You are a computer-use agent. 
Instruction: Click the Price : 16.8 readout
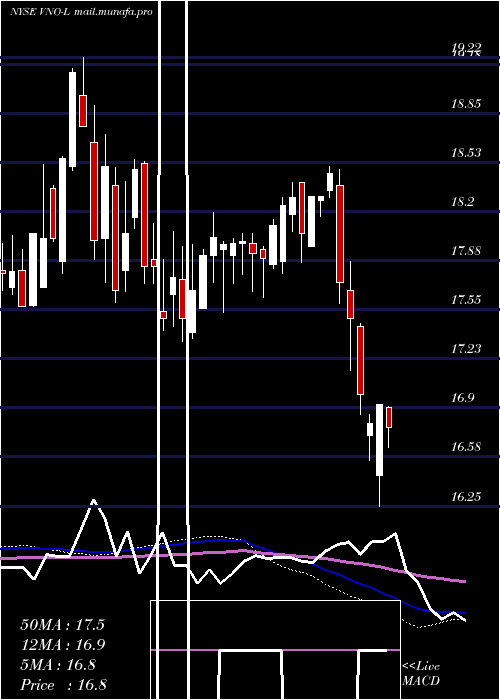(63, 685)
